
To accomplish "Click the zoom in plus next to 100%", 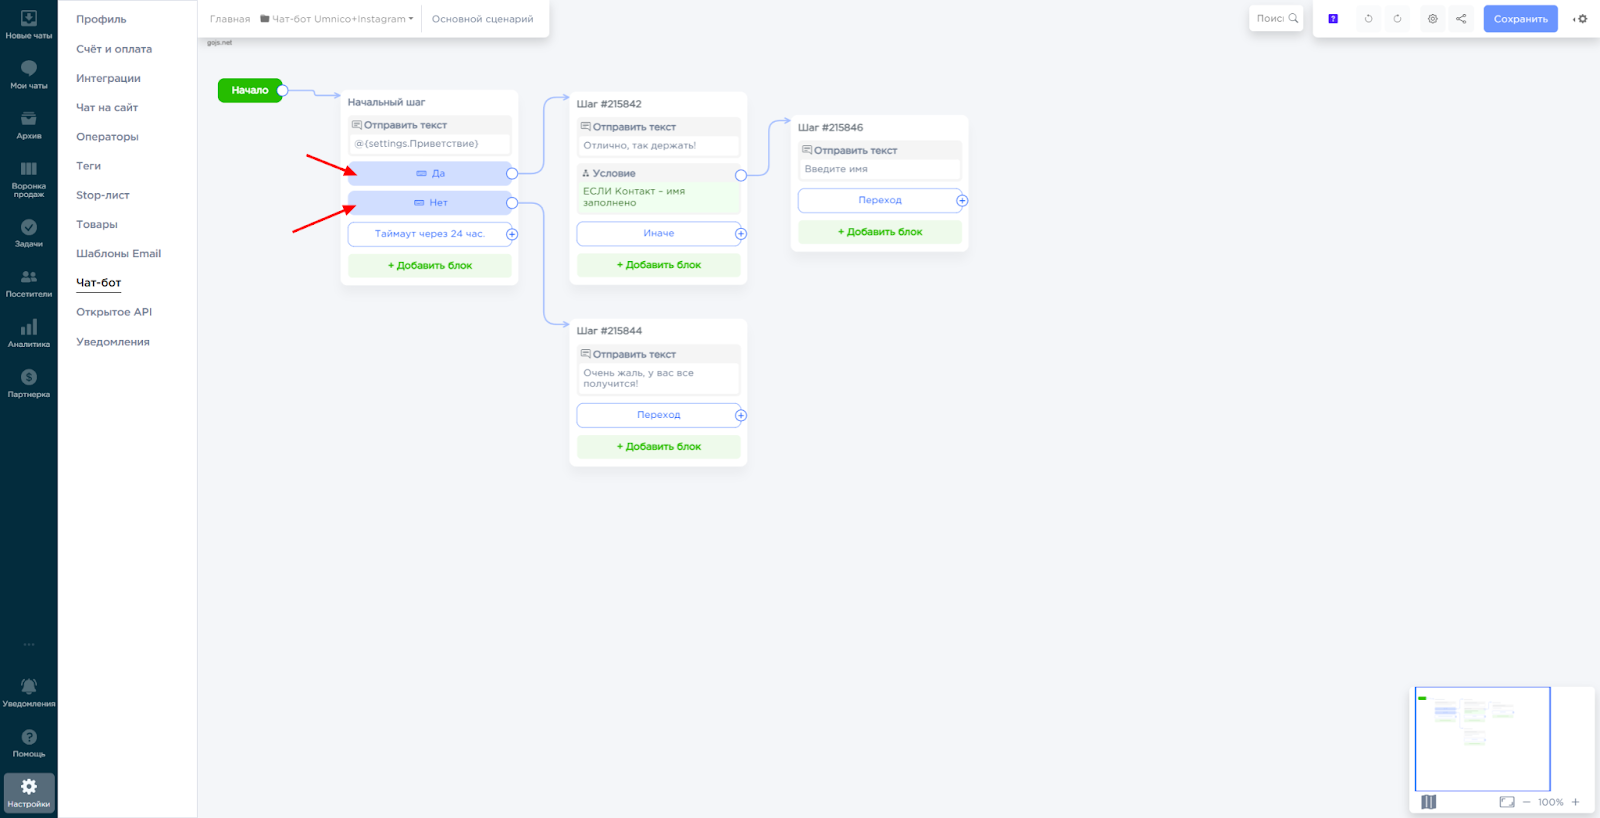I will pos(1575,802).
